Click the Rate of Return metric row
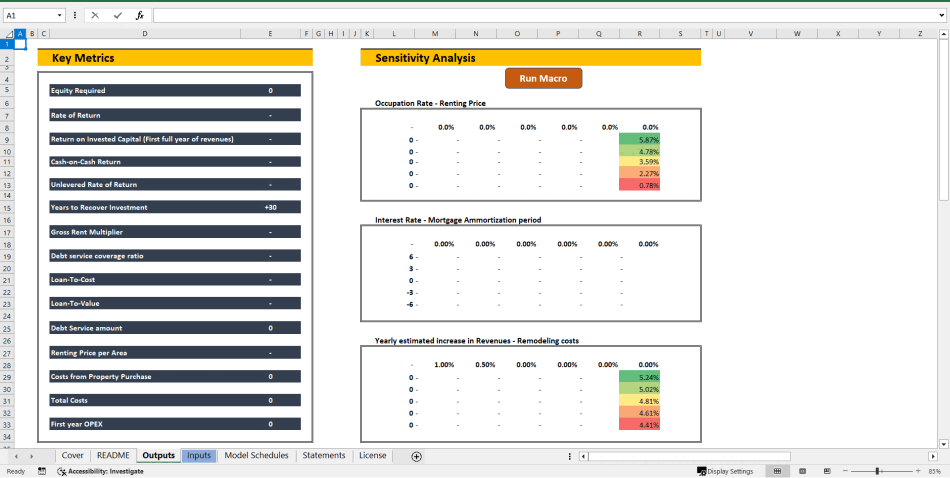Image resolution: width=950 pixels, height=478 pixels. pos(175,115)
